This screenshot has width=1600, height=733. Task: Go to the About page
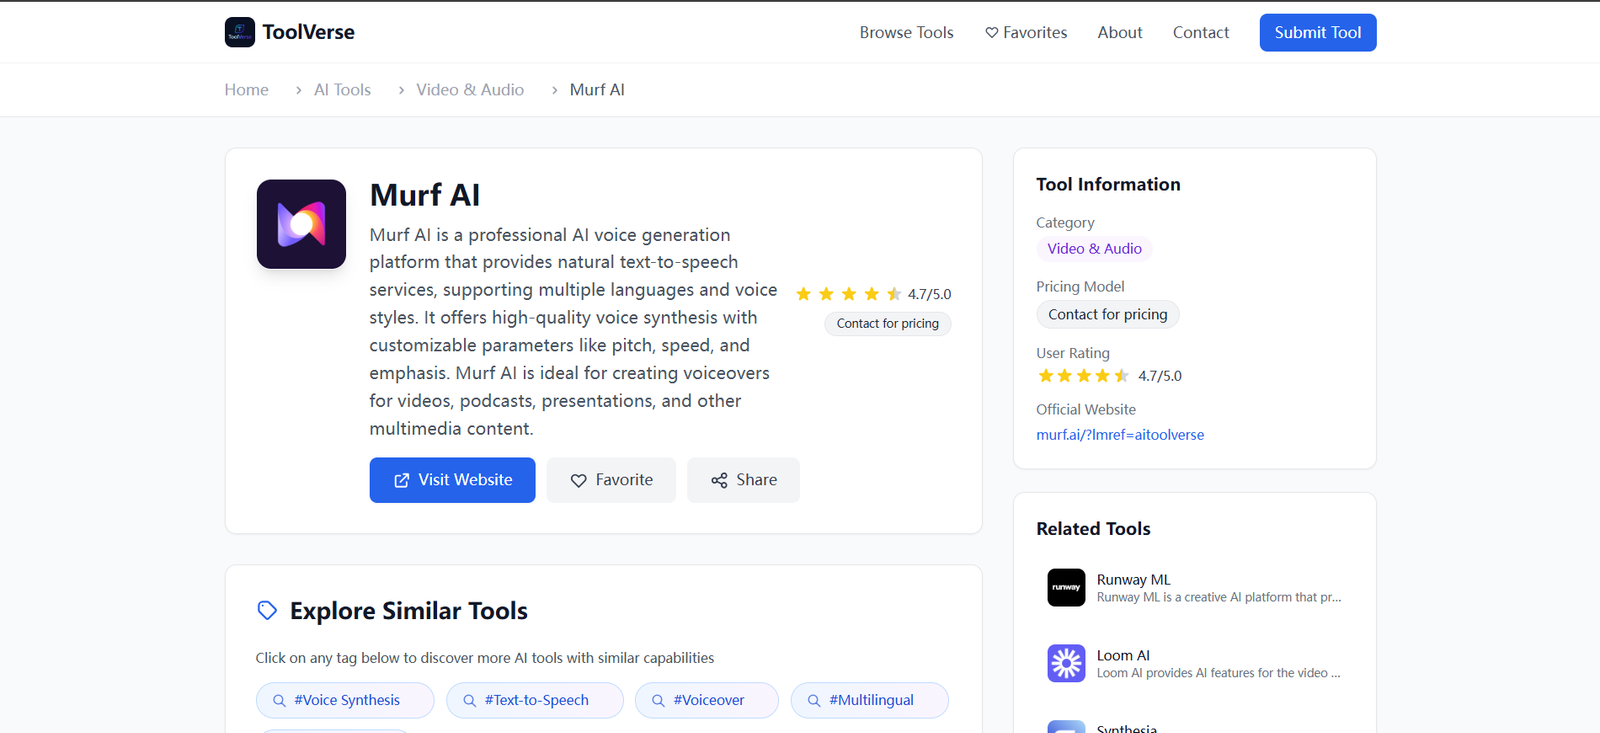(x=1119, y=33)
